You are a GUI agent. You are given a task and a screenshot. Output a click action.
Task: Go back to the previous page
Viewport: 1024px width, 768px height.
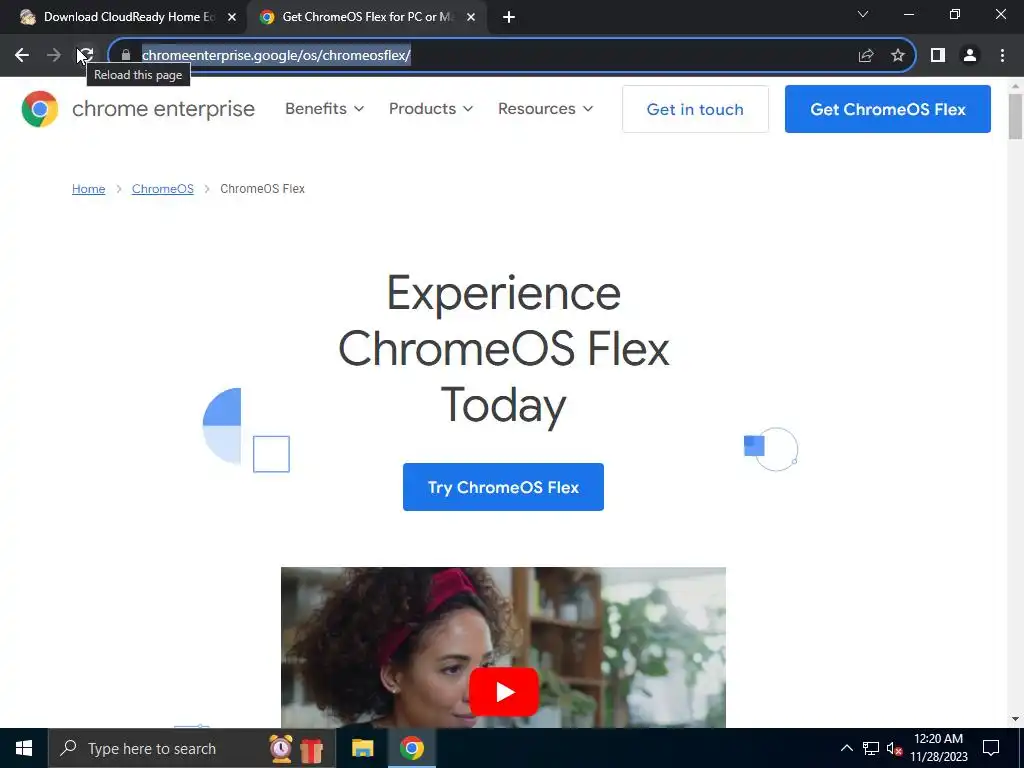pos(22,55)
